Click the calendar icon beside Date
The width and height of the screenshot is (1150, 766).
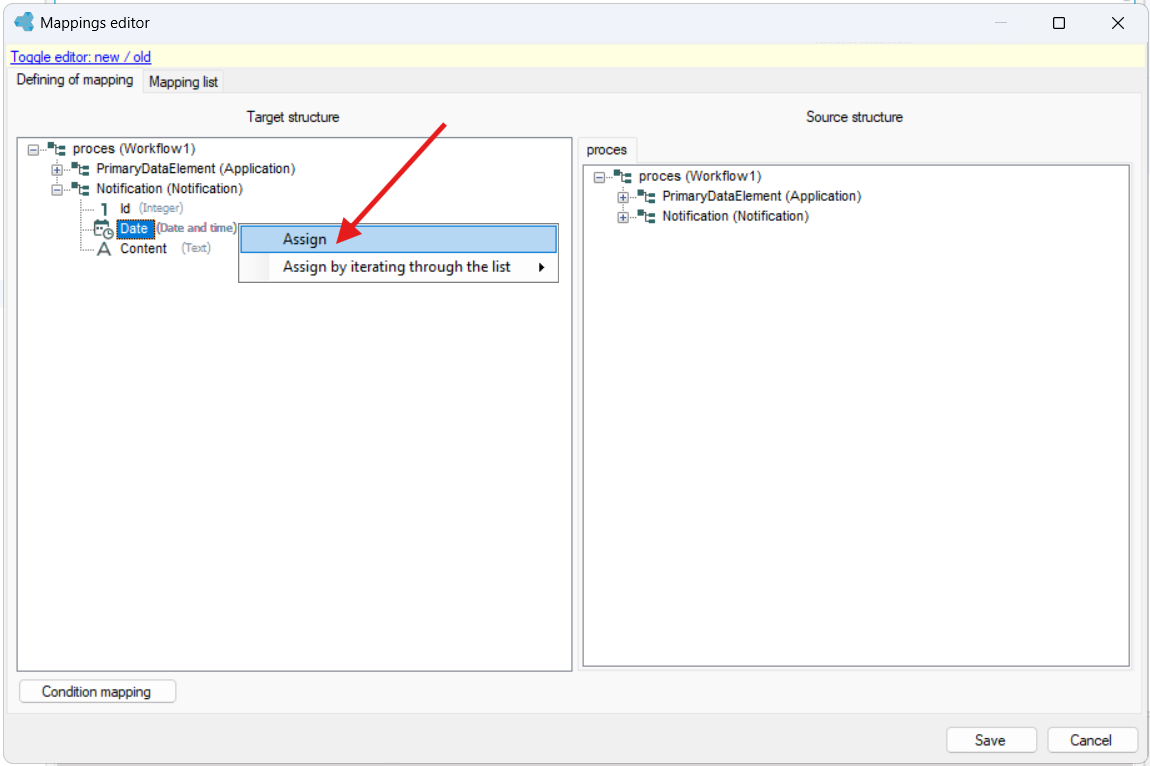click(103, 229)
